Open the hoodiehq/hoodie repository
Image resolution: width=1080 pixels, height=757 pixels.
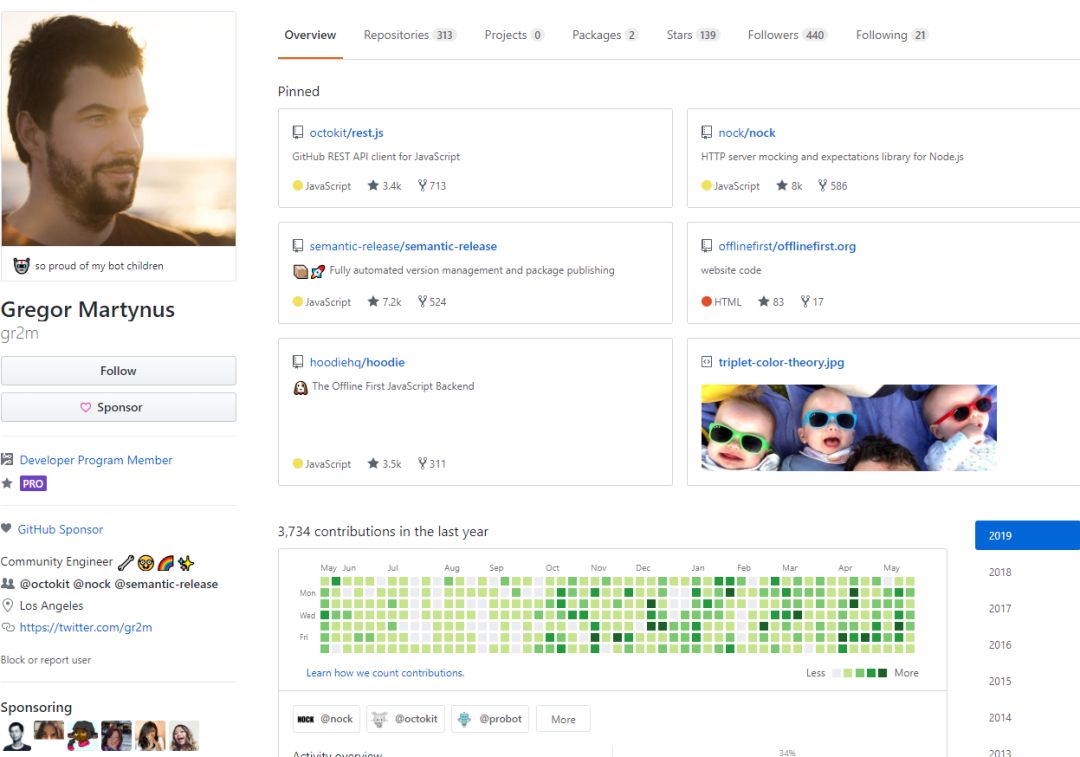coord(357,362)
